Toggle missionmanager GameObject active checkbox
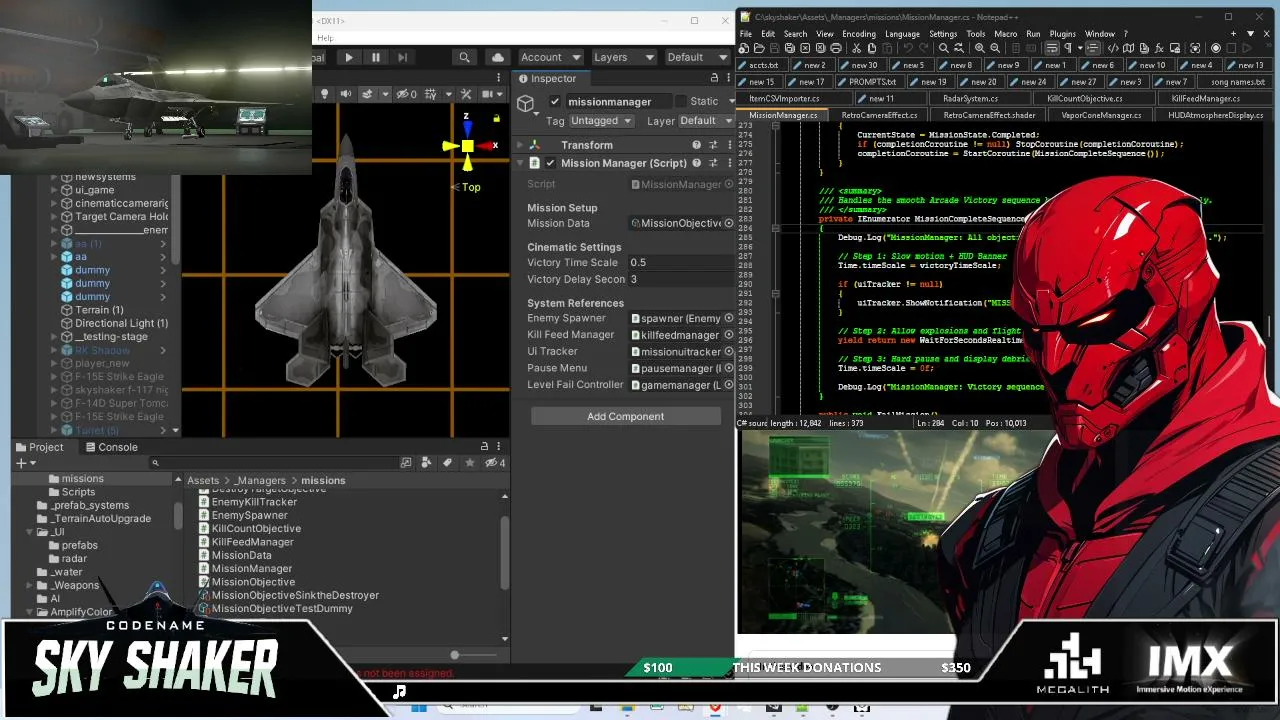This screenshot has width=1280, height=720. [x=555, y=101]
